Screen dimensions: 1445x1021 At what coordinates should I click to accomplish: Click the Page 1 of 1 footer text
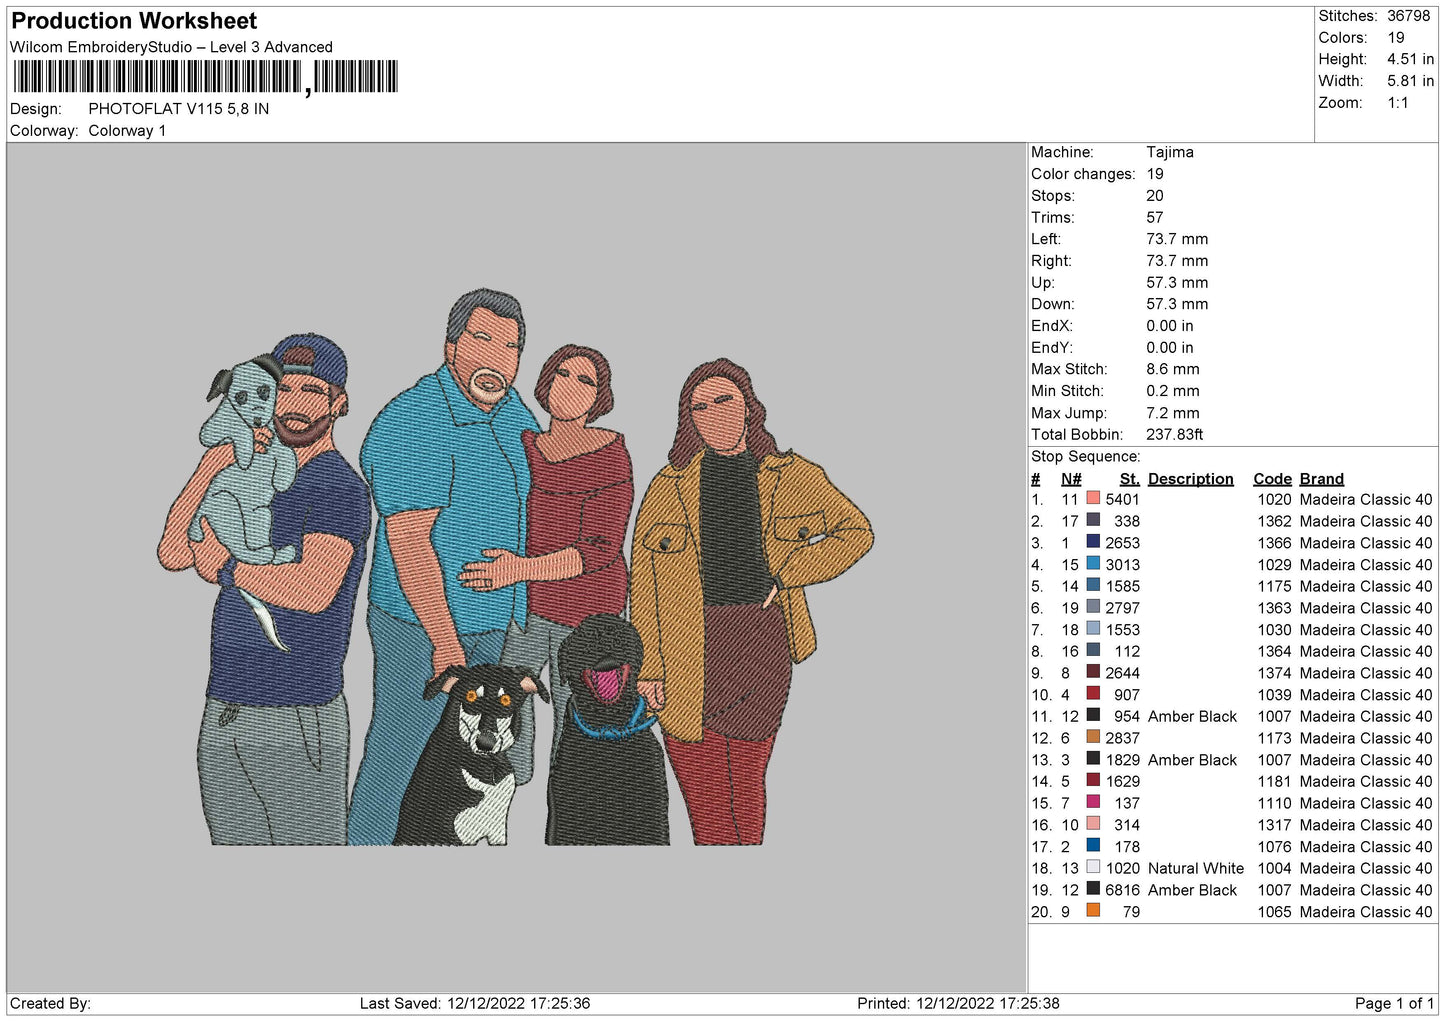pos(1394,1003)
